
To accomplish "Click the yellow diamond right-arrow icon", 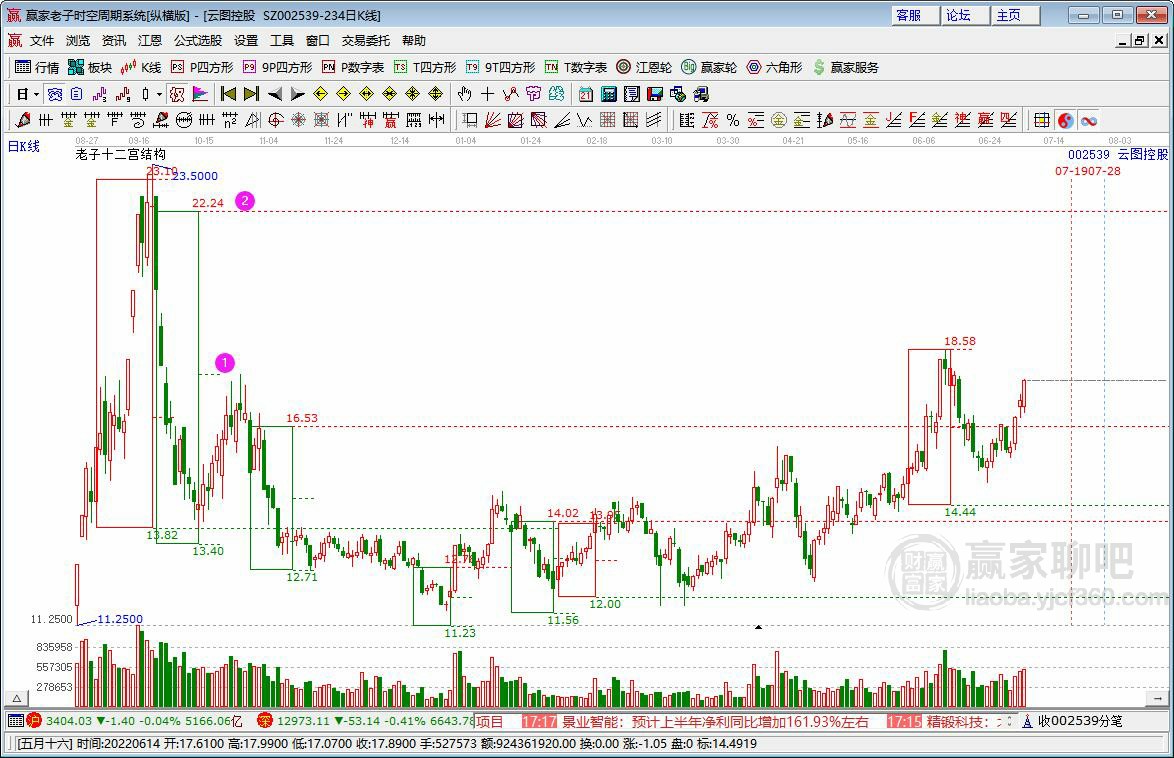I will point(344,94).
